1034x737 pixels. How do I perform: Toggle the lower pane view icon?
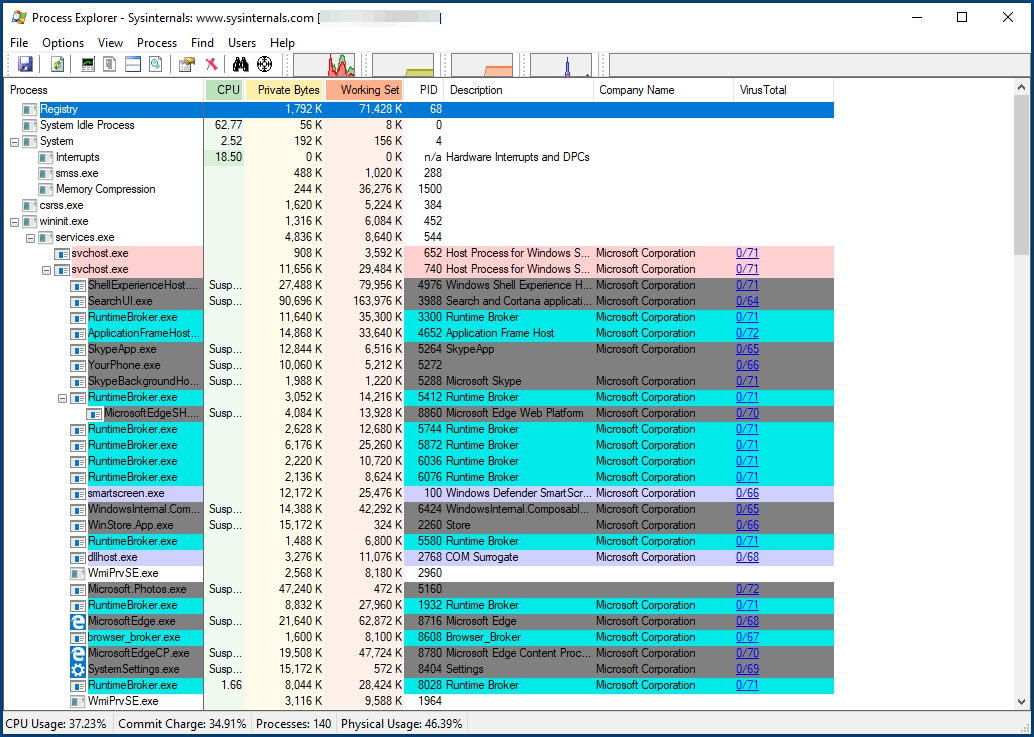[133, 64]
